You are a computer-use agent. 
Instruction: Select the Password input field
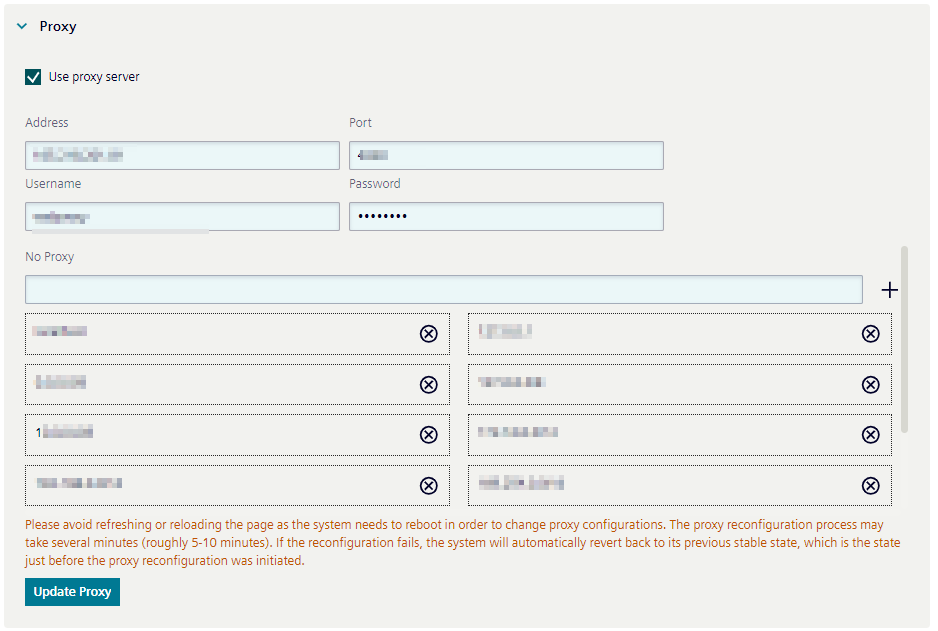tap(506, 216)
